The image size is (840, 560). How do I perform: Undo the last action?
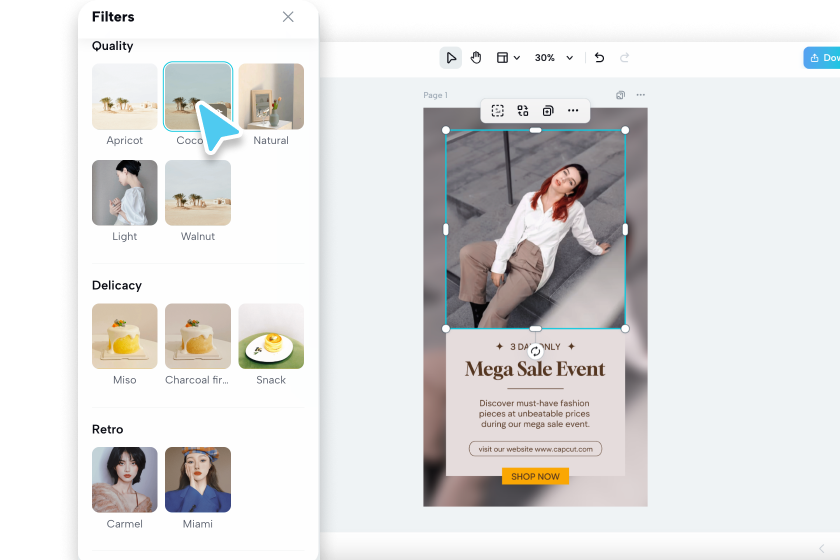pos(599,57)
